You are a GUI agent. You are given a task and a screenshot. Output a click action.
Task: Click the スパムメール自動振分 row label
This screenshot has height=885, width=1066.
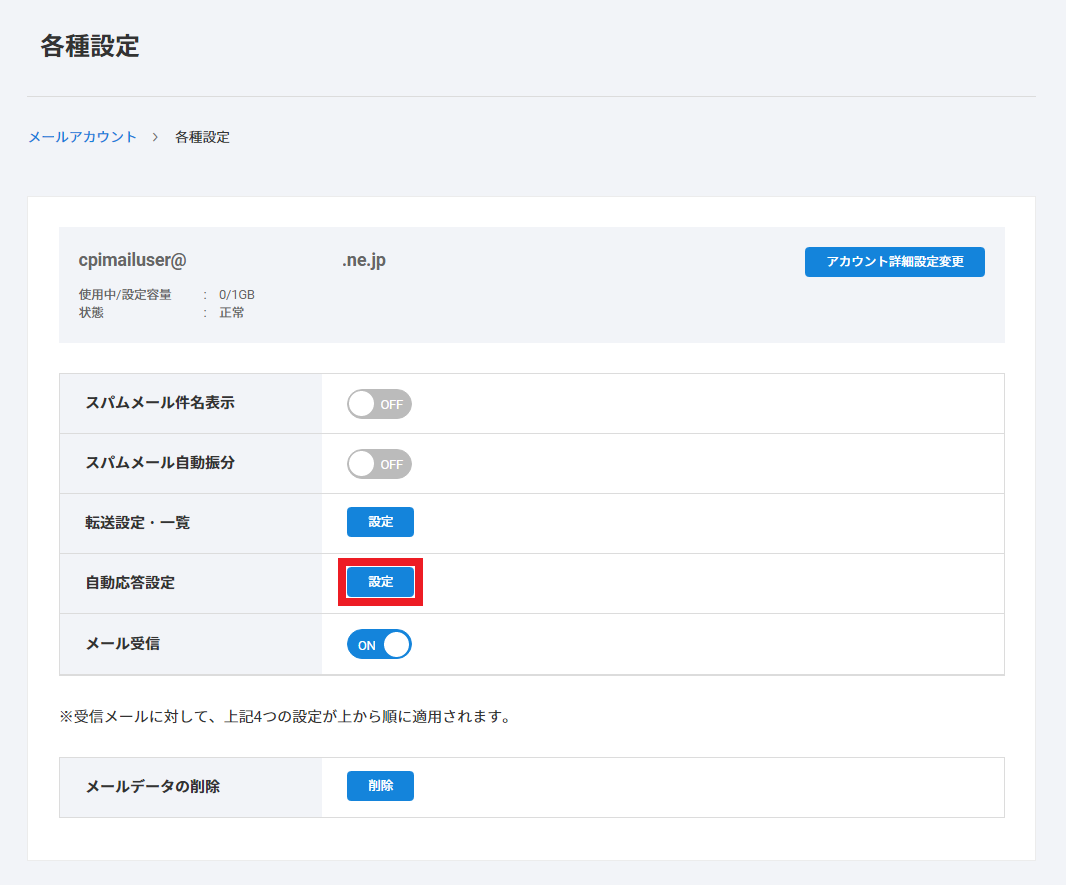pos(160,463)
